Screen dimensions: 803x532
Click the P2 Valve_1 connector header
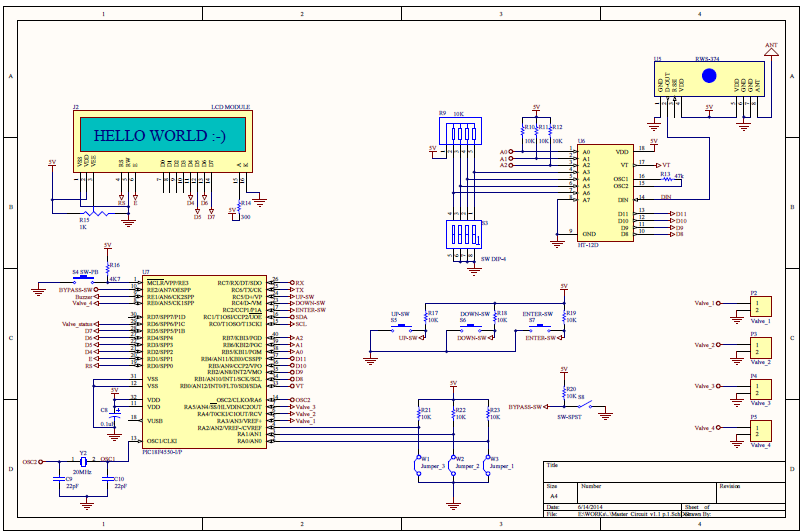[760, 307]
